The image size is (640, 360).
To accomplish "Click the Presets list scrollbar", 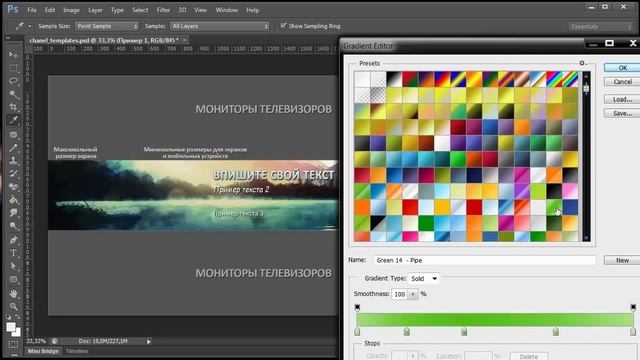I will click(586, 156).
